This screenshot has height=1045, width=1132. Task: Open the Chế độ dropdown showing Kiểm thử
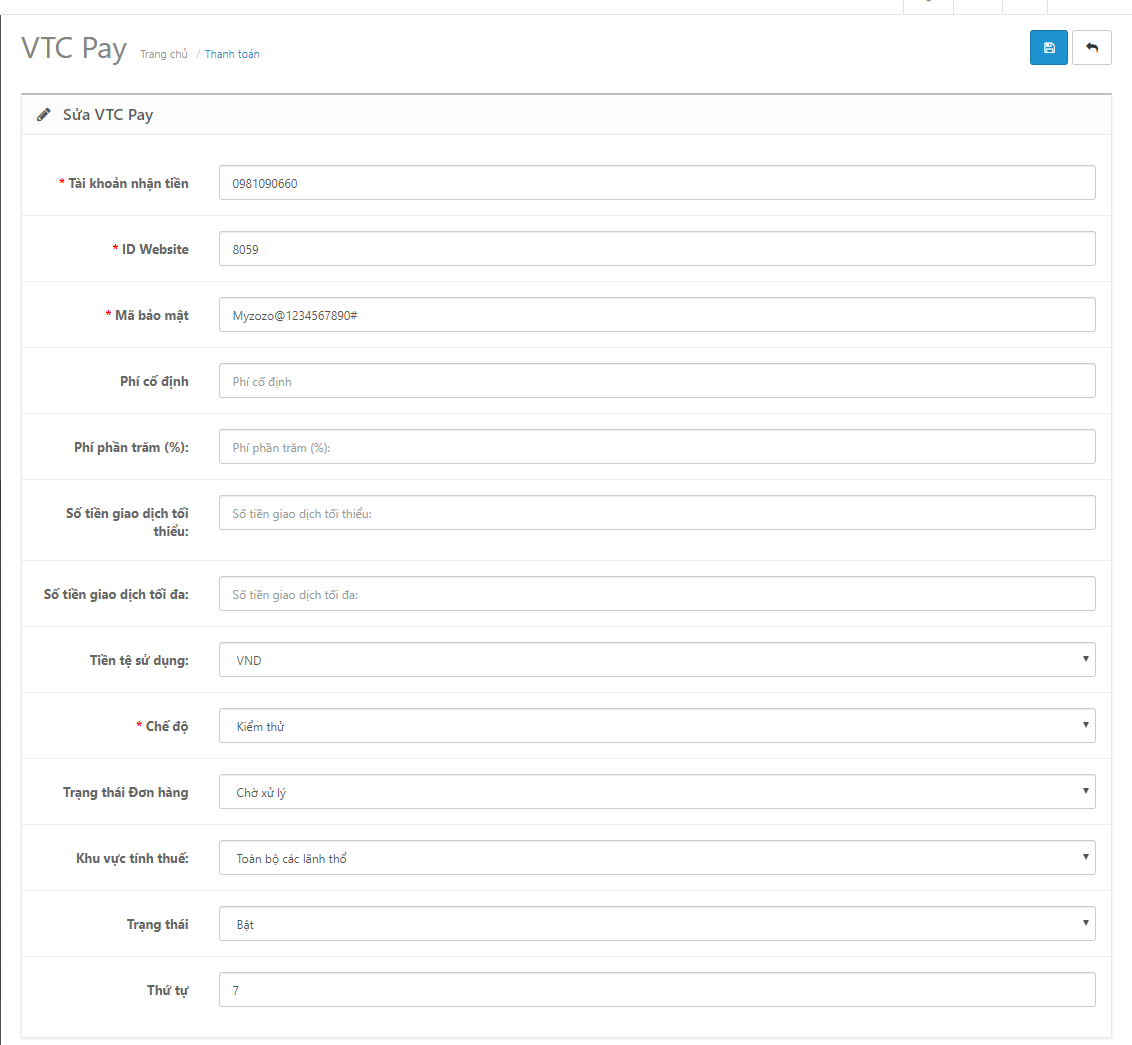(x=657, y=726)
